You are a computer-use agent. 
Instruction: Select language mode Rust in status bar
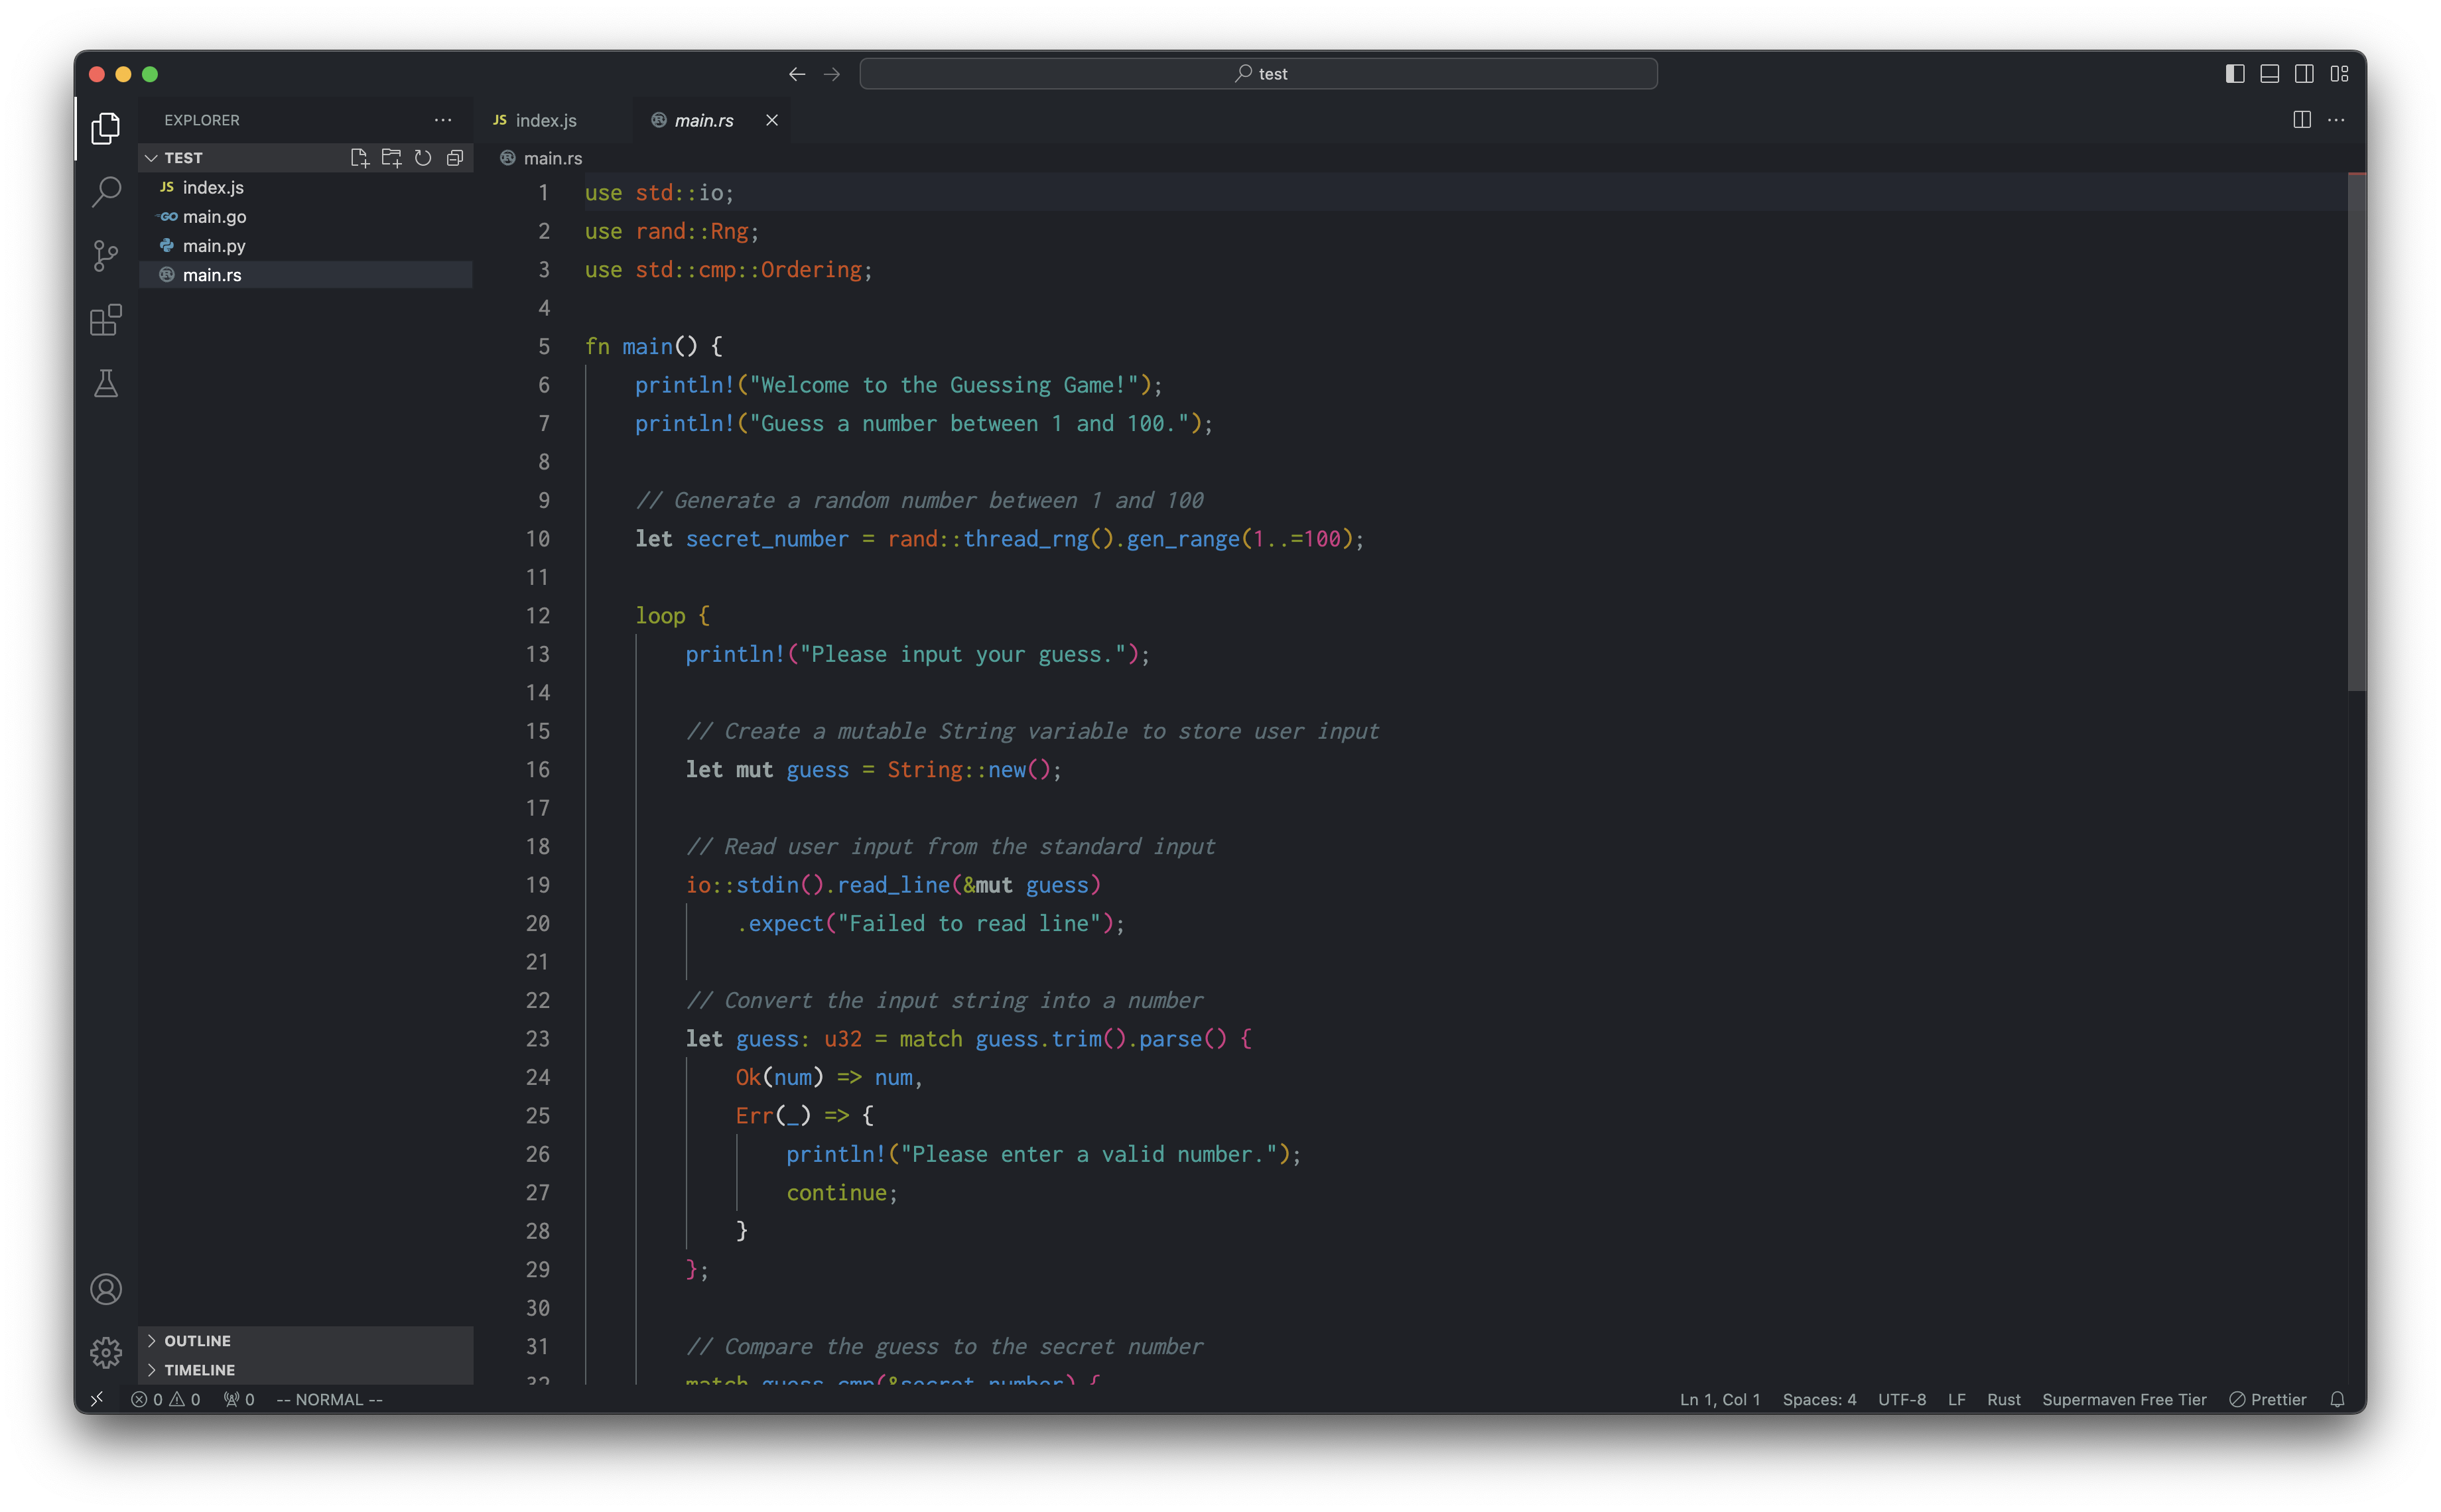tap(2004, 1399)
